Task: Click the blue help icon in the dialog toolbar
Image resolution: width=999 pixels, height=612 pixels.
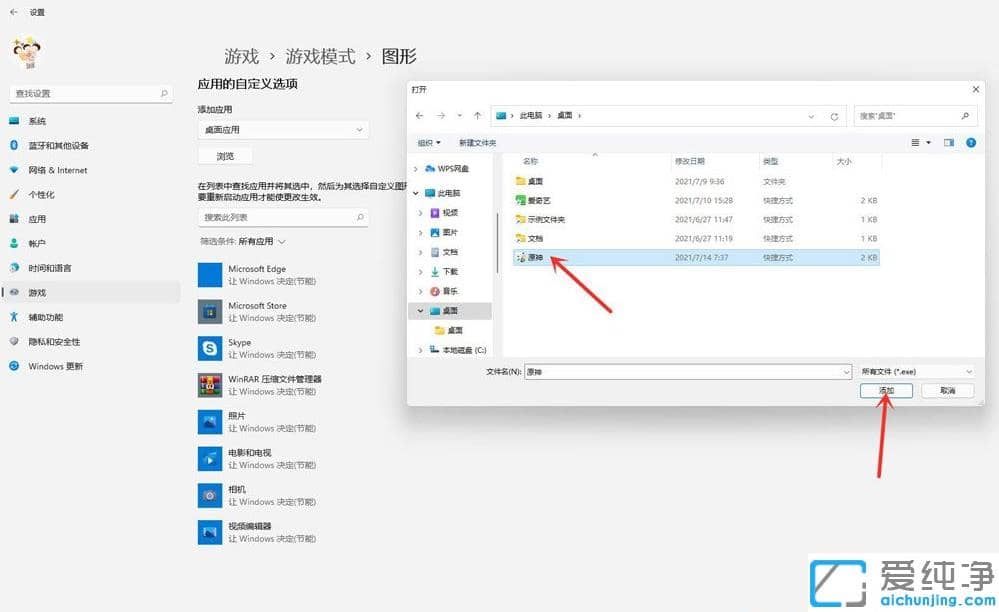Action: click(969, 142)
